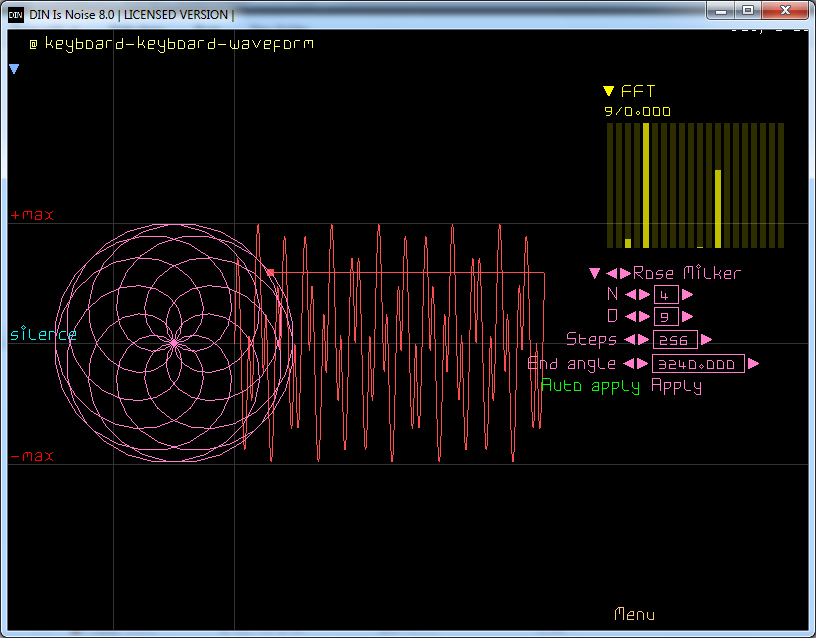Image resolution: width=816 pixels, height=638 pixels.
Task: Decrease Steps with its left arrow
Action: click(x=630, y=339)
